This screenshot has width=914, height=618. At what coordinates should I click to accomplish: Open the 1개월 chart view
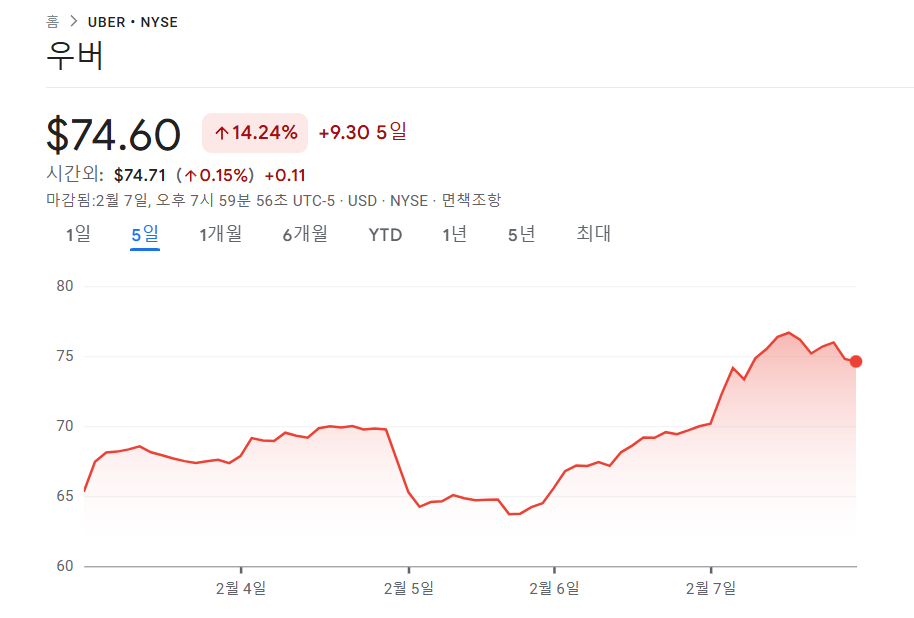[x=219, y=234]
